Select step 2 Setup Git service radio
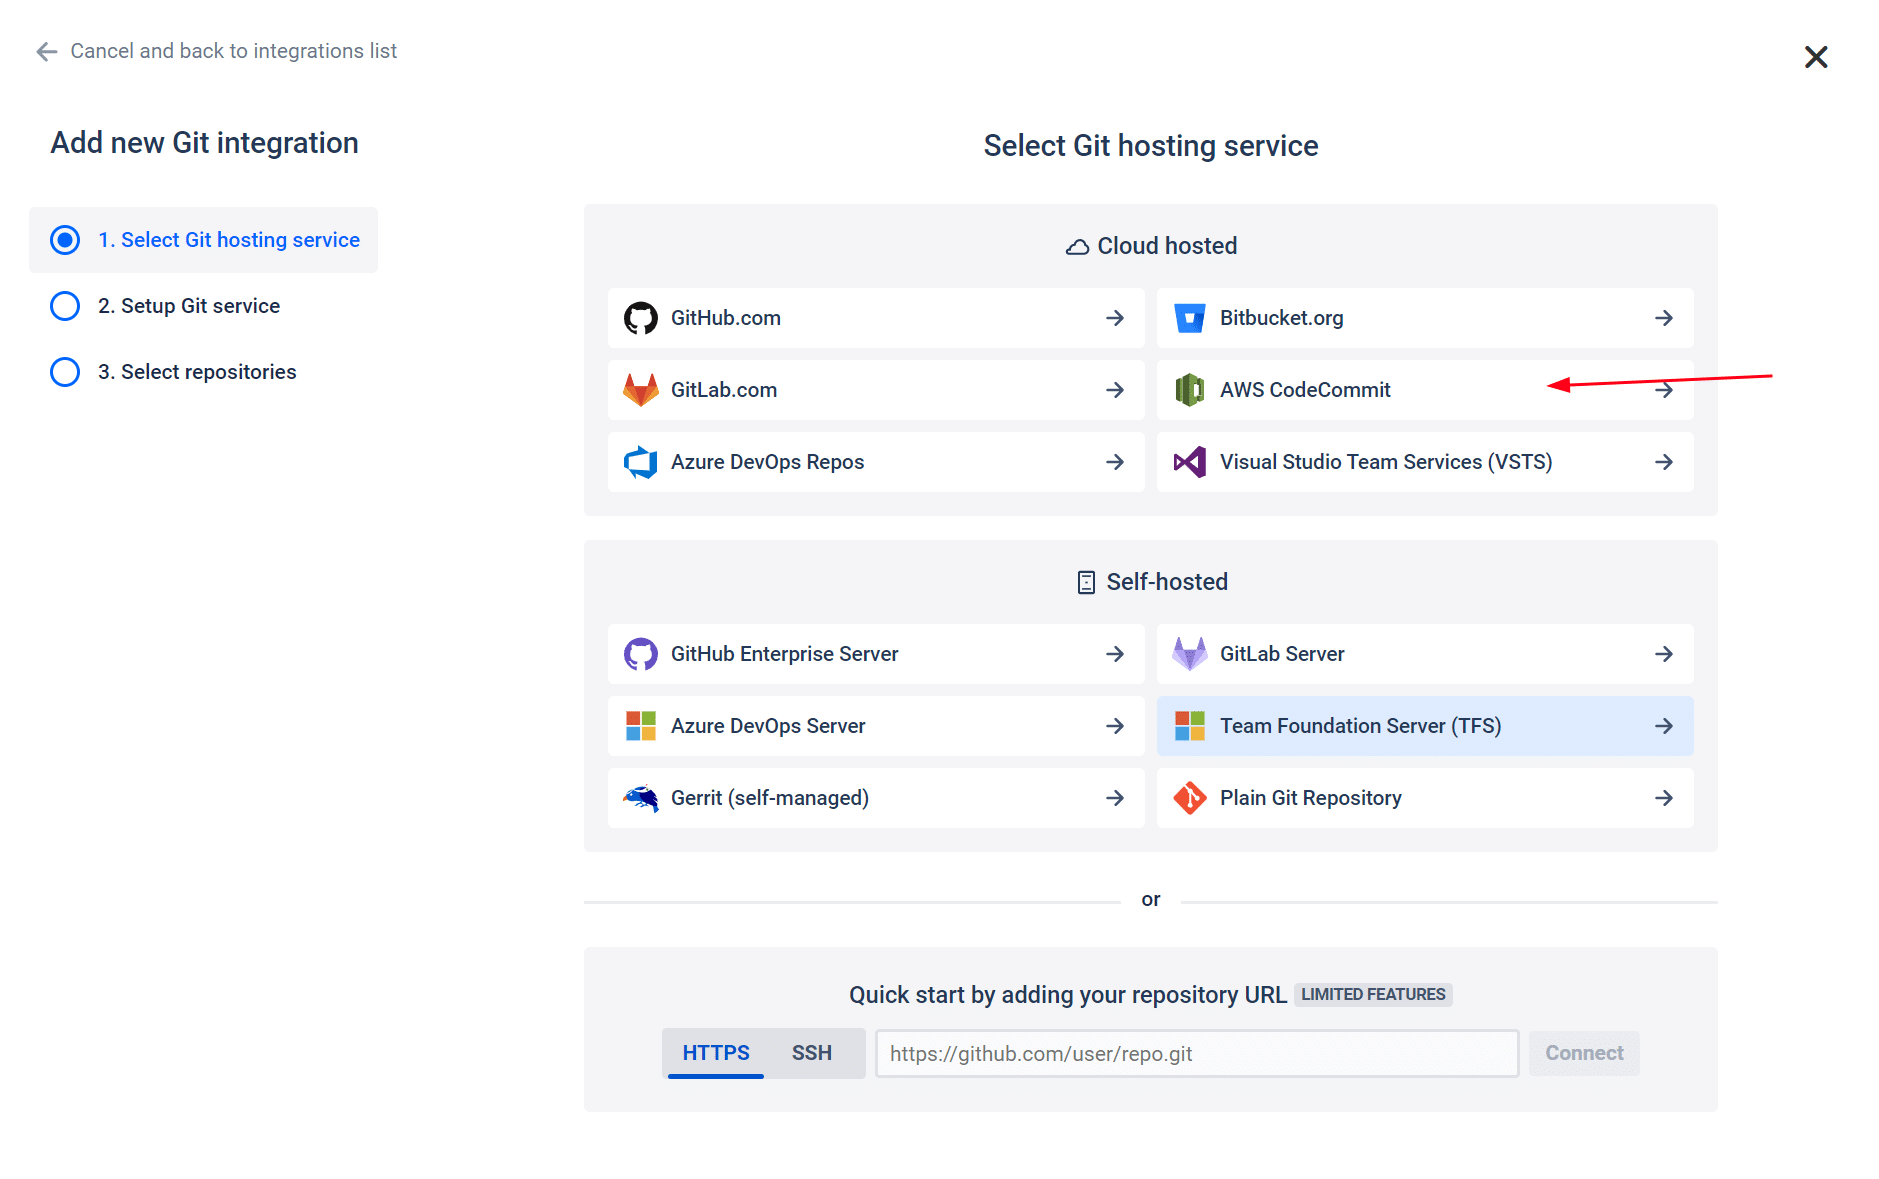 65,306
